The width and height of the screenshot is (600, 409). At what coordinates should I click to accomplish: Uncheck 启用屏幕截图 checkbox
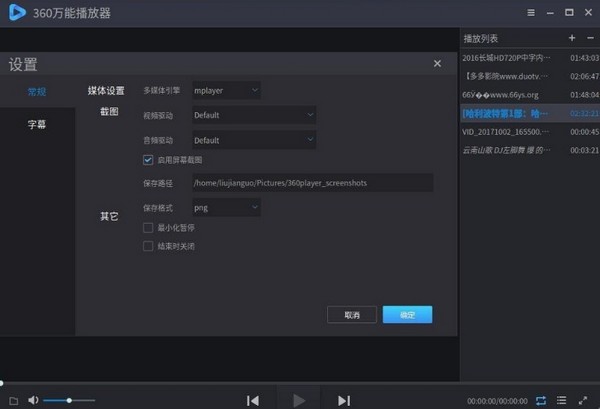(x=148, y=160)
